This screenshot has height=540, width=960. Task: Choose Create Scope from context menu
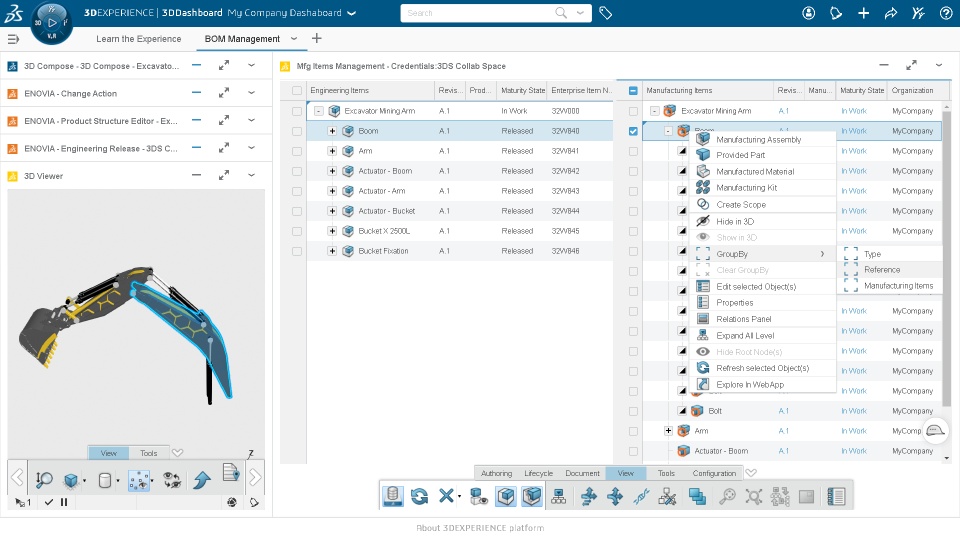pos(741,204)
